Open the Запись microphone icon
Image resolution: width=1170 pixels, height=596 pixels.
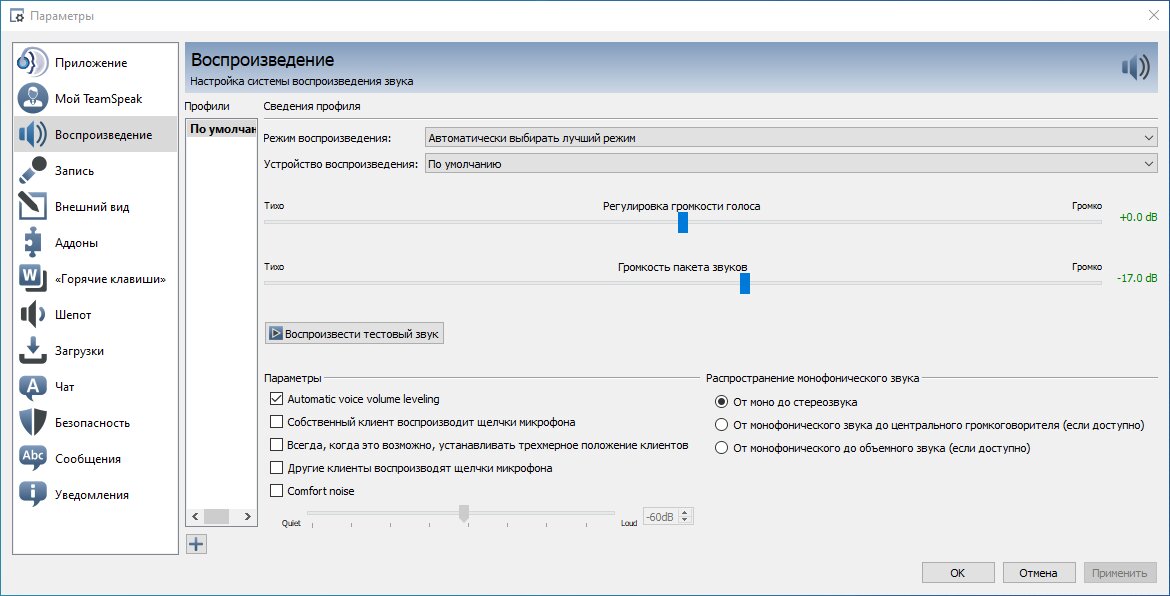tap(32, 171)
